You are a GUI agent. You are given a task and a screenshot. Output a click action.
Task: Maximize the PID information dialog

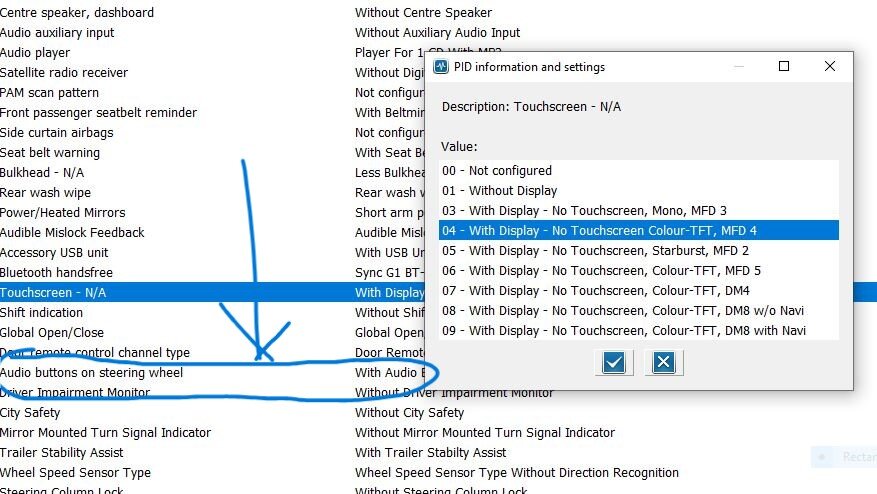[x=784, y=67]
